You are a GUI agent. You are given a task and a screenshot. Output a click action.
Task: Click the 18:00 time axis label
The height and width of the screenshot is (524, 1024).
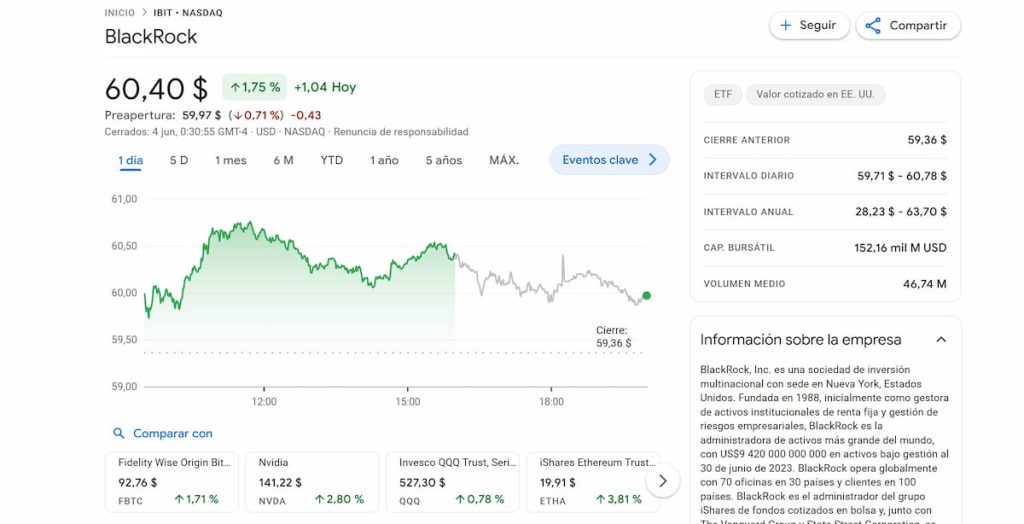point(551,402)
